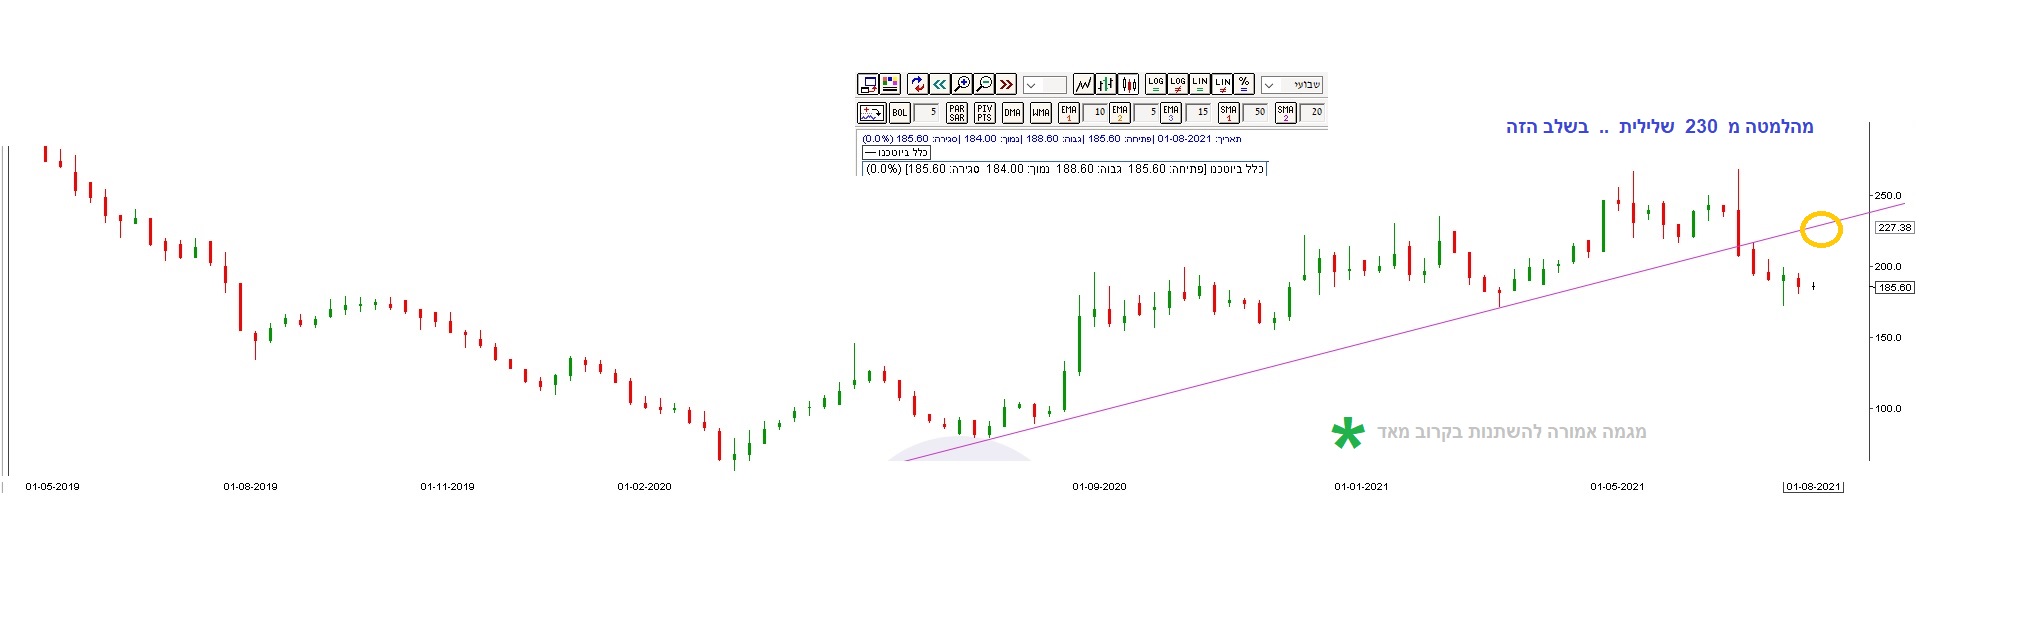This screenshot has height=624, width=2020.
Task: Toggle the EMA 1 indicator
Action: (x=1069, y=113)
